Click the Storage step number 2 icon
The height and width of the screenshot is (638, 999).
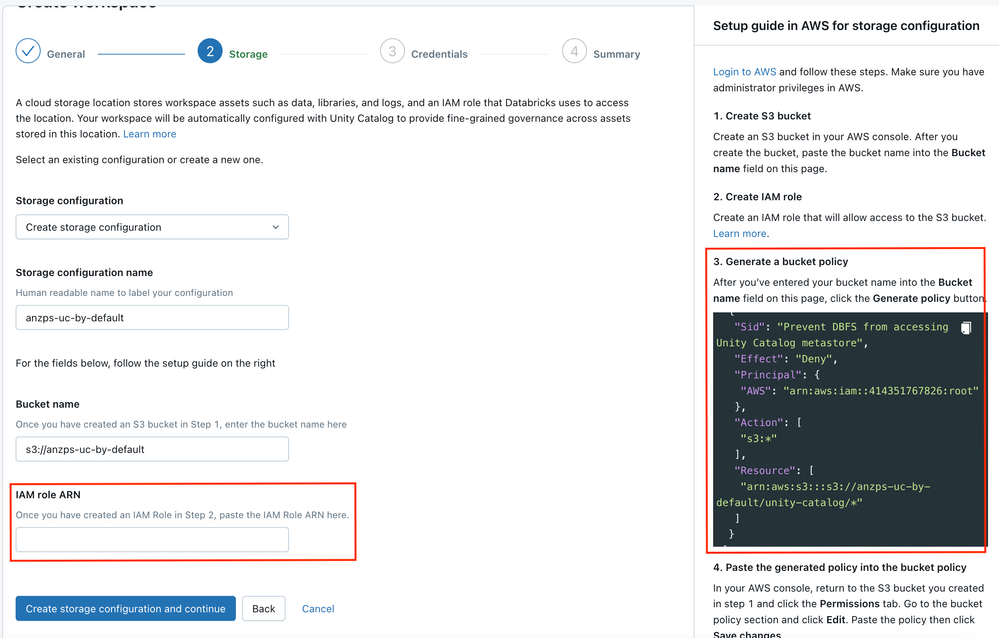click(210, 51)
